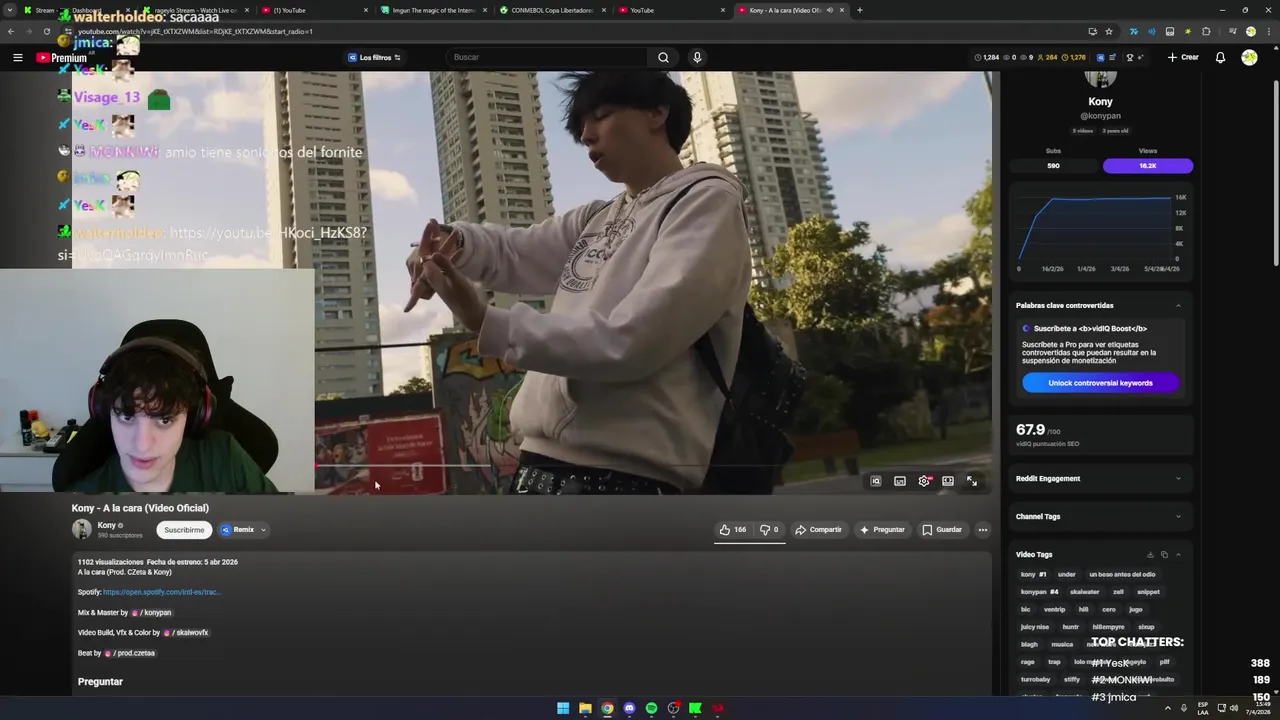Click the 'skaiwater' video tag
Screen dimensions: 1280x720
[1084, 592]
